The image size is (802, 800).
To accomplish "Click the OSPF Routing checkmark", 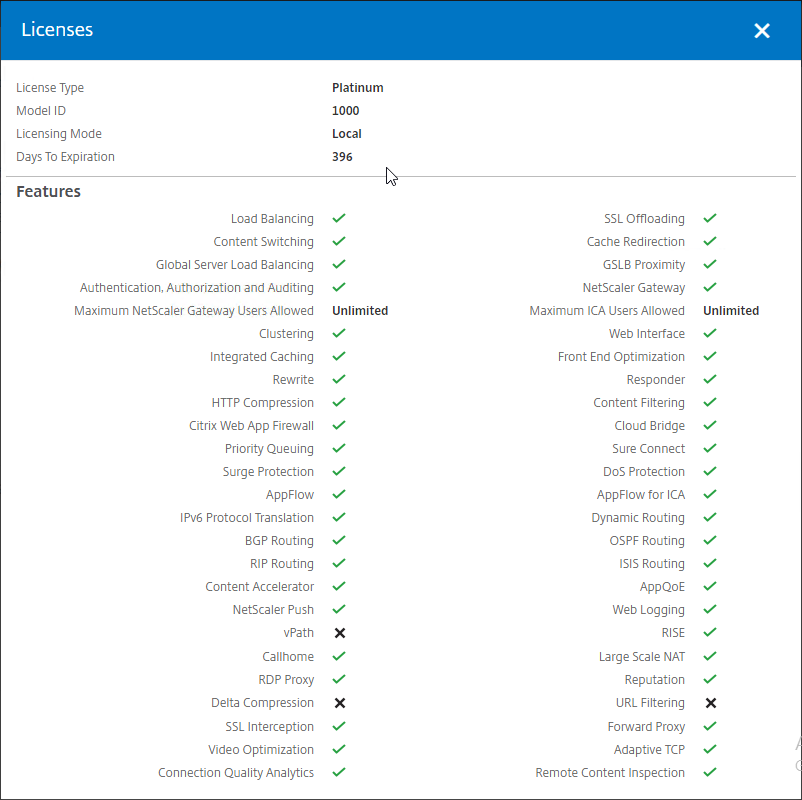I will point(710,541).
